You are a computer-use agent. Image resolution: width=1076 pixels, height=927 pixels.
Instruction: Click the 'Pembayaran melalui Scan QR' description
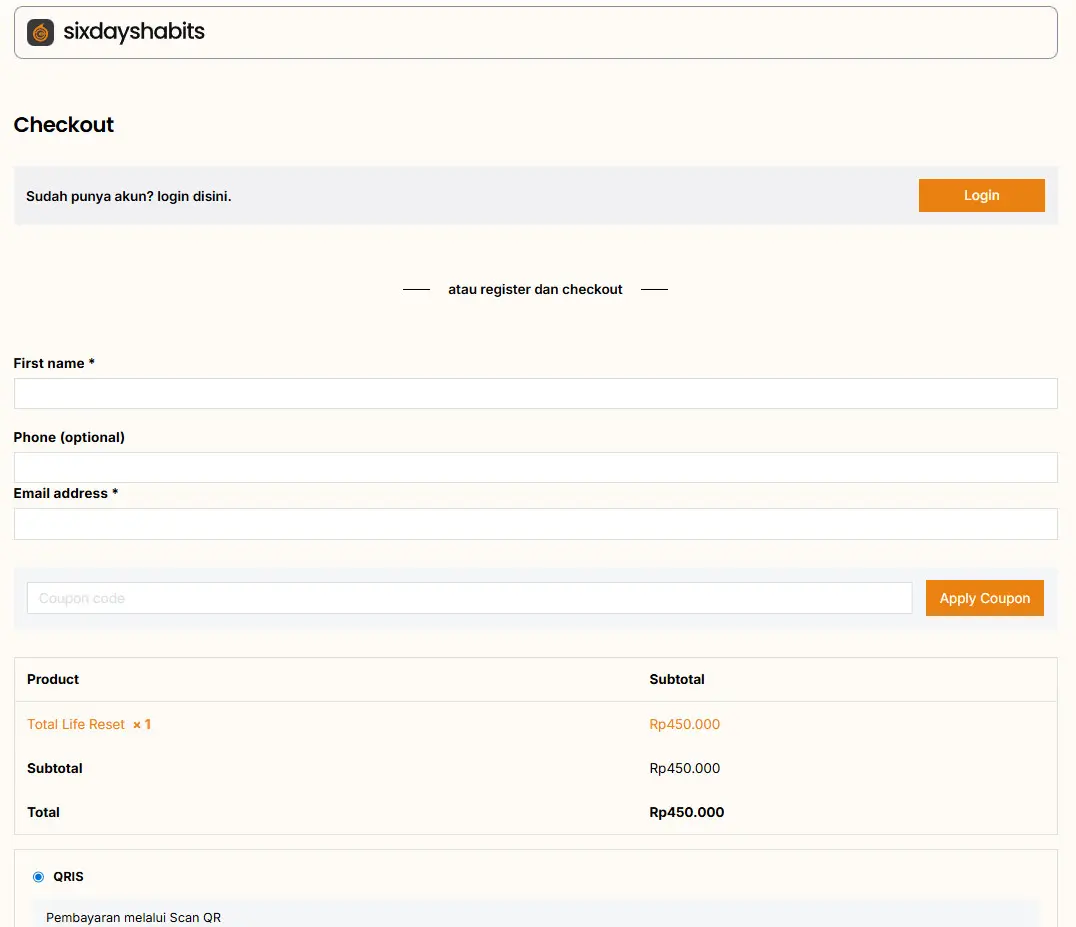(x=133, y=917)
